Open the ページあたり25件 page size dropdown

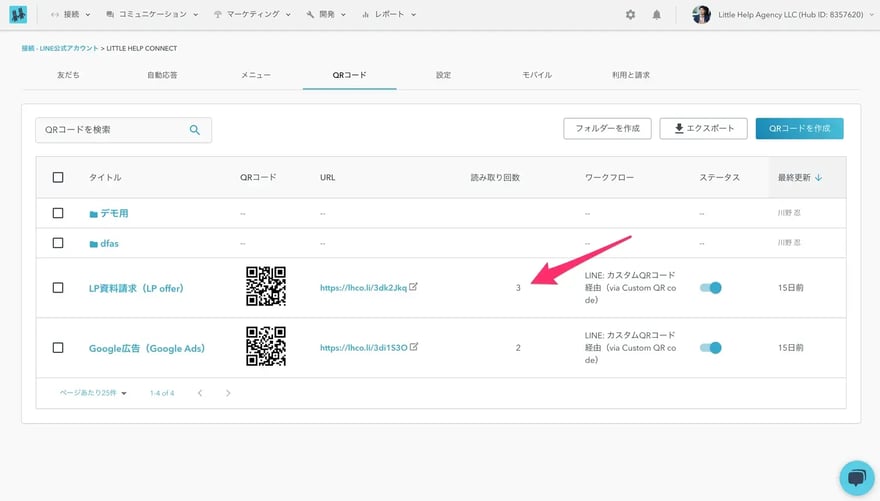[93, 393]
